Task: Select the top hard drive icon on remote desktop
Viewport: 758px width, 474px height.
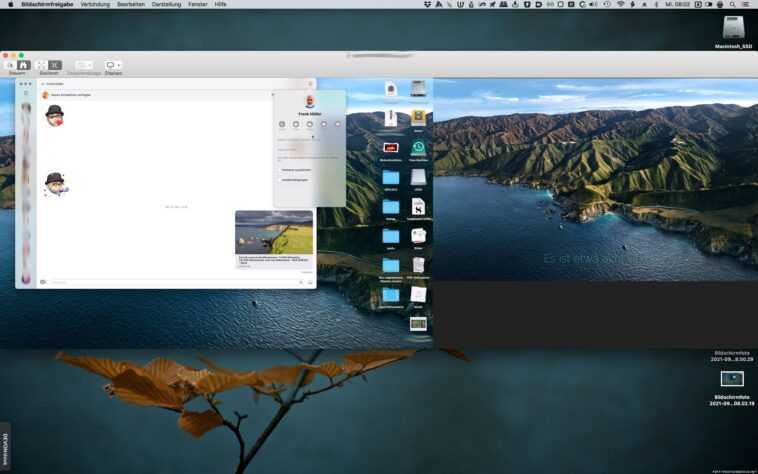Action: (418, 90)
